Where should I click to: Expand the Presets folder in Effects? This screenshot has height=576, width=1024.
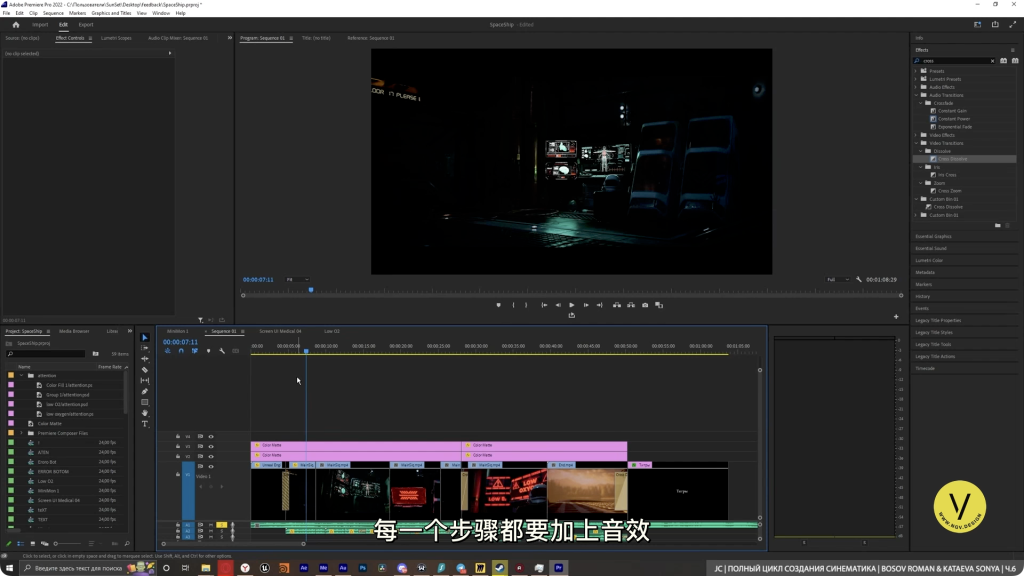(x=916, y=71)
